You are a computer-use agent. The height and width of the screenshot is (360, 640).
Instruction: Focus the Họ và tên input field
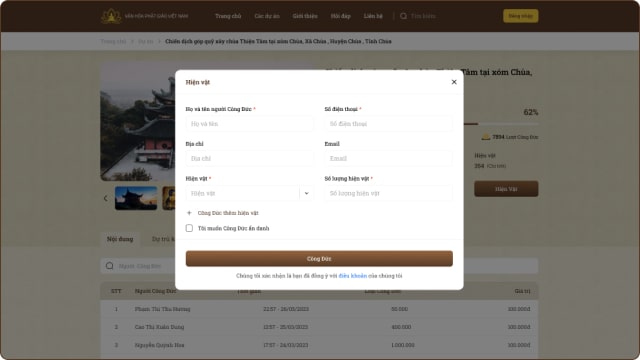[x=249, y=124]
